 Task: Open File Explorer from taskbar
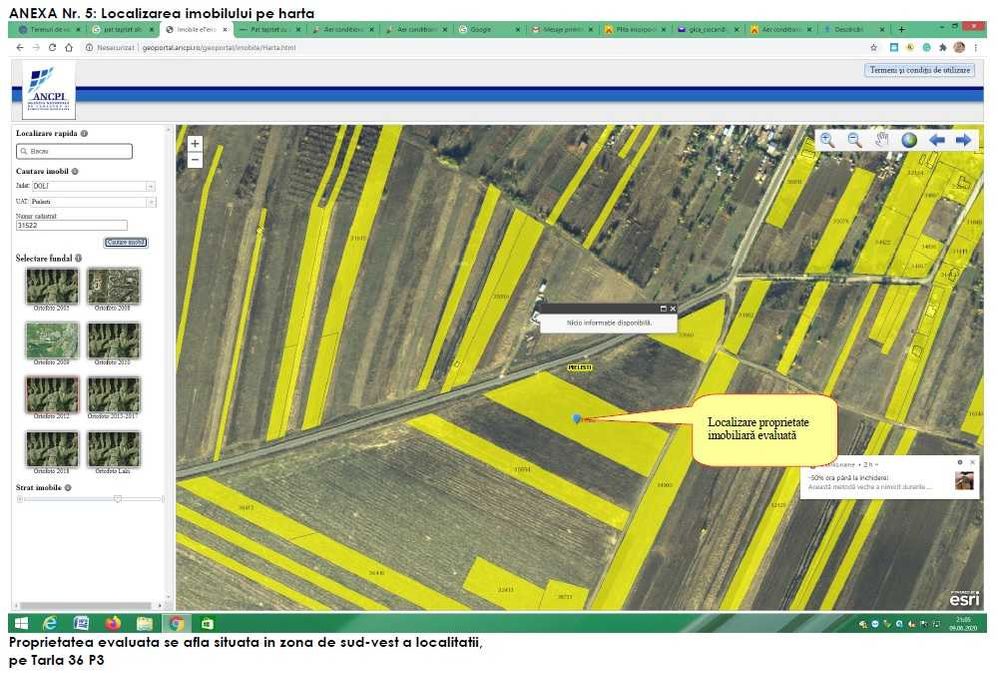(x=145, y=623)
